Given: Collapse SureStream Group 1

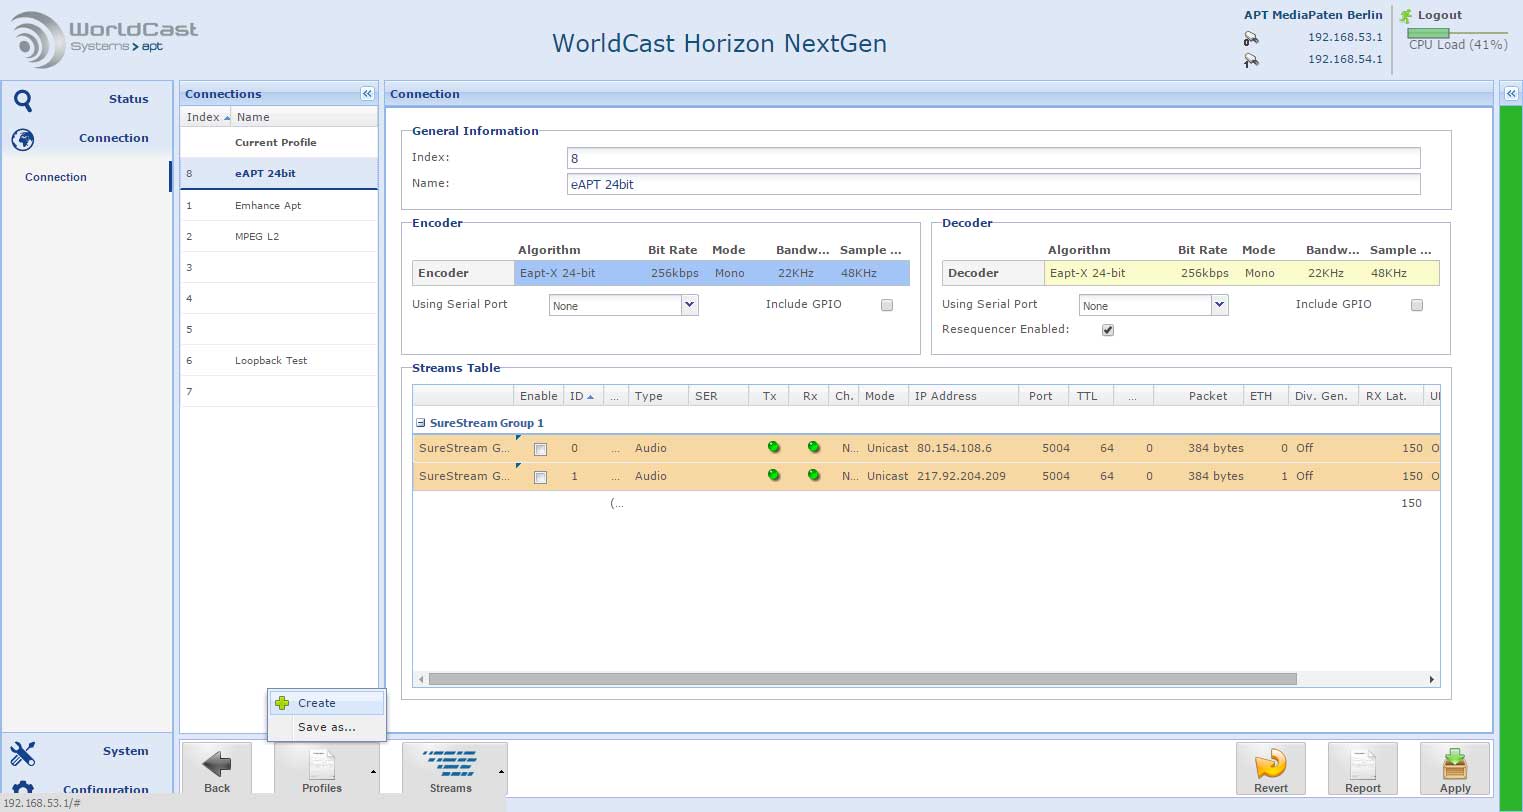Looking at the screenshot, I should click(421, 423).
